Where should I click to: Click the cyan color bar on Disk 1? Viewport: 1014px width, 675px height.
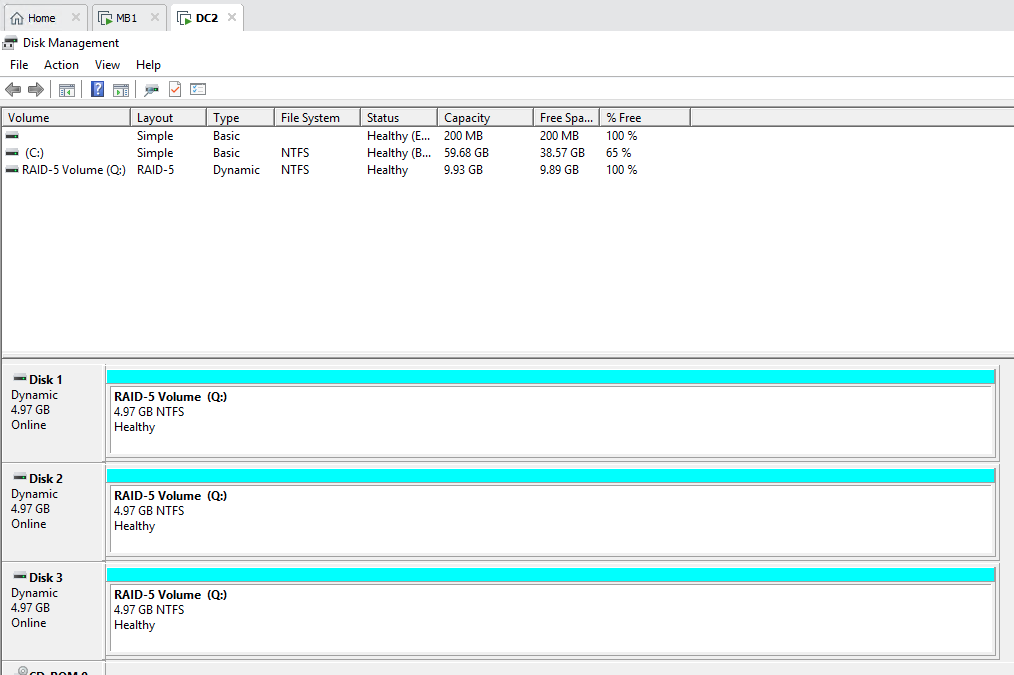[550, 376]
